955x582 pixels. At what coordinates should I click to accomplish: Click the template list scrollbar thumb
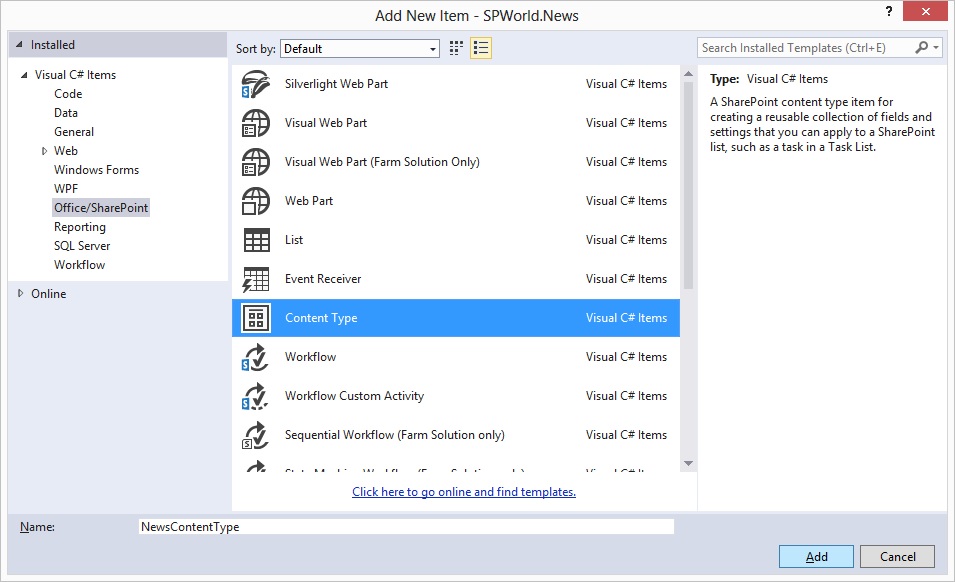coord(688,184)
